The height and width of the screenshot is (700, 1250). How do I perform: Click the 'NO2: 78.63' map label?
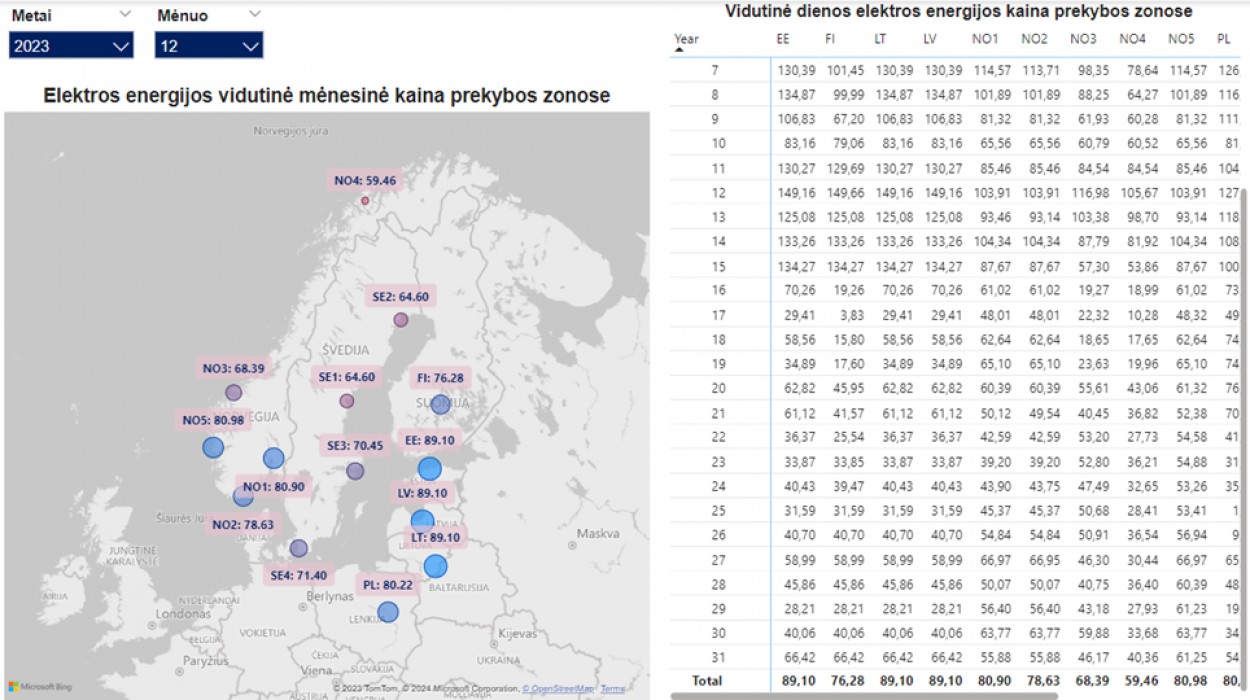pyautogui.click(x=242, y=524)
